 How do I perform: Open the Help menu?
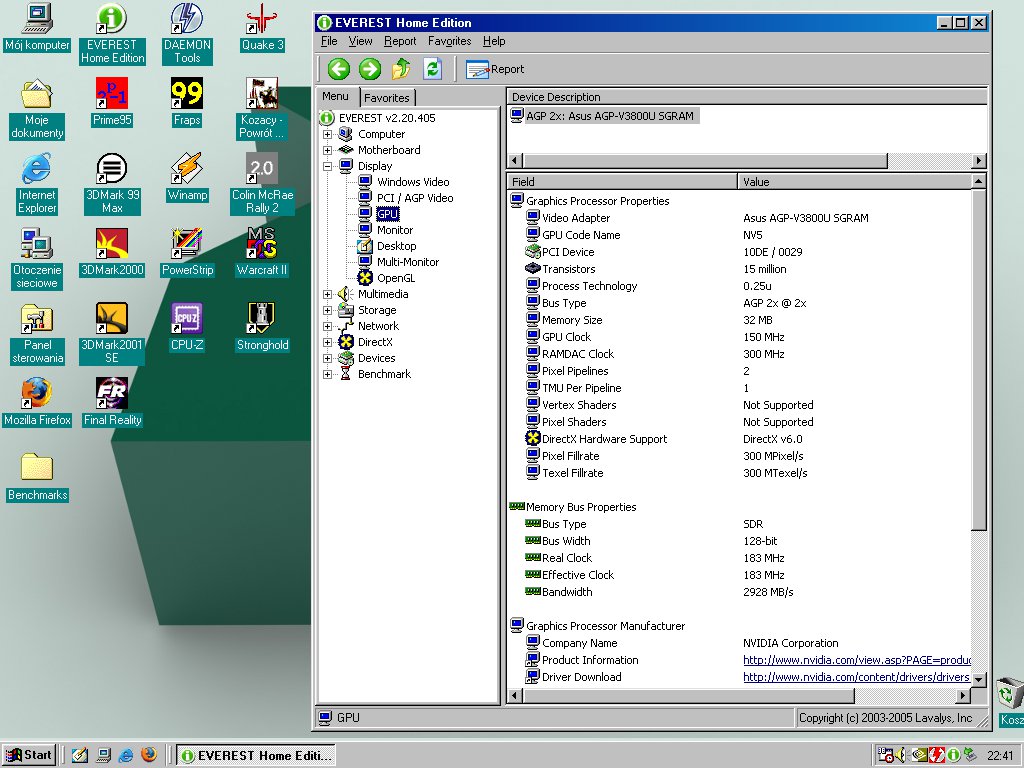pos(494,41)
